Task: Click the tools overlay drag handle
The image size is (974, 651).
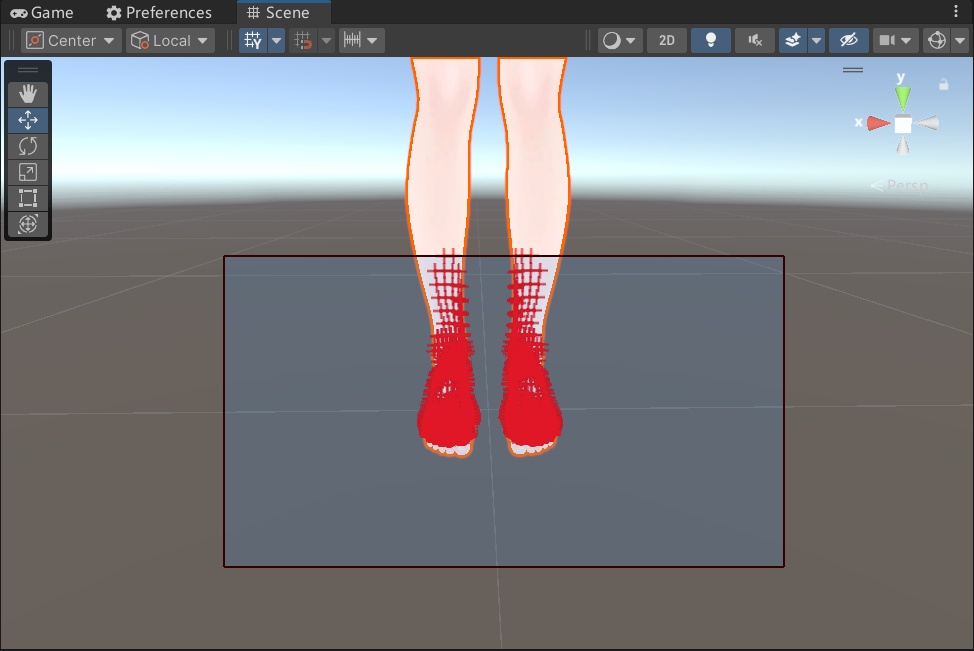Action: coord(28,70)
